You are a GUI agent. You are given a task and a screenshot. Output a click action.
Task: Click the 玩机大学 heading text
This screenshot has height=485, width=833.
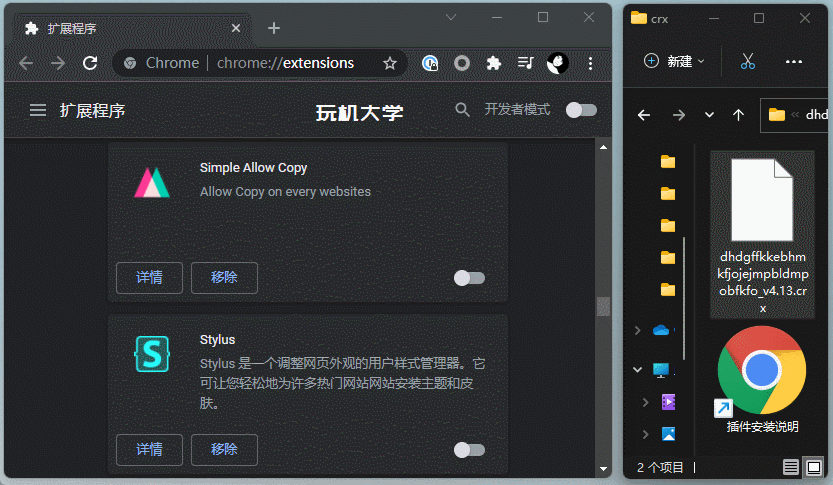360,112
